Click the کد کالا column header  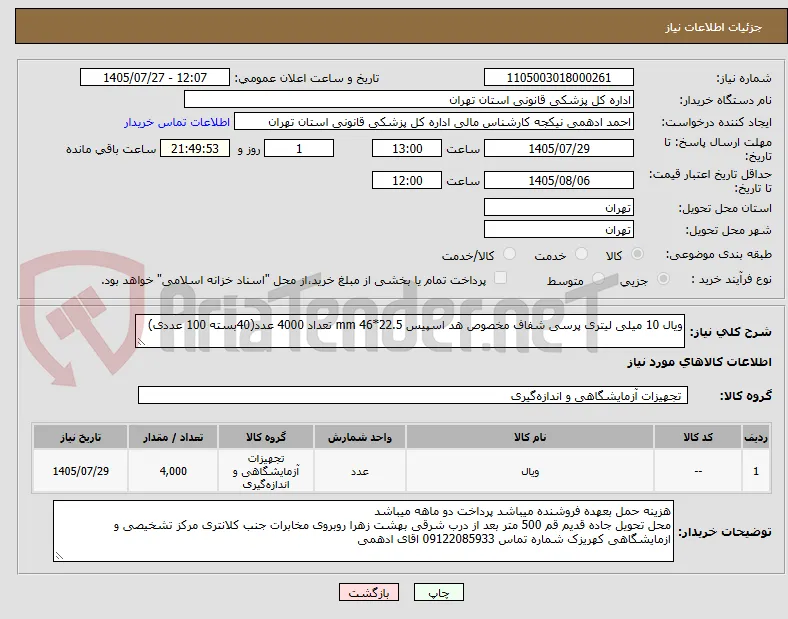point(698,437)
